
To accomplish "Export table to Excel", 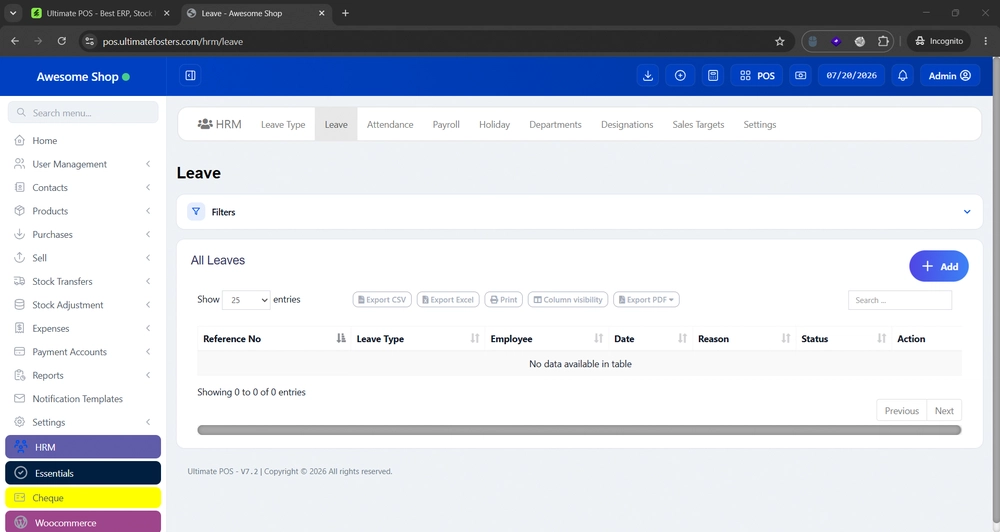I will point(450,300).
